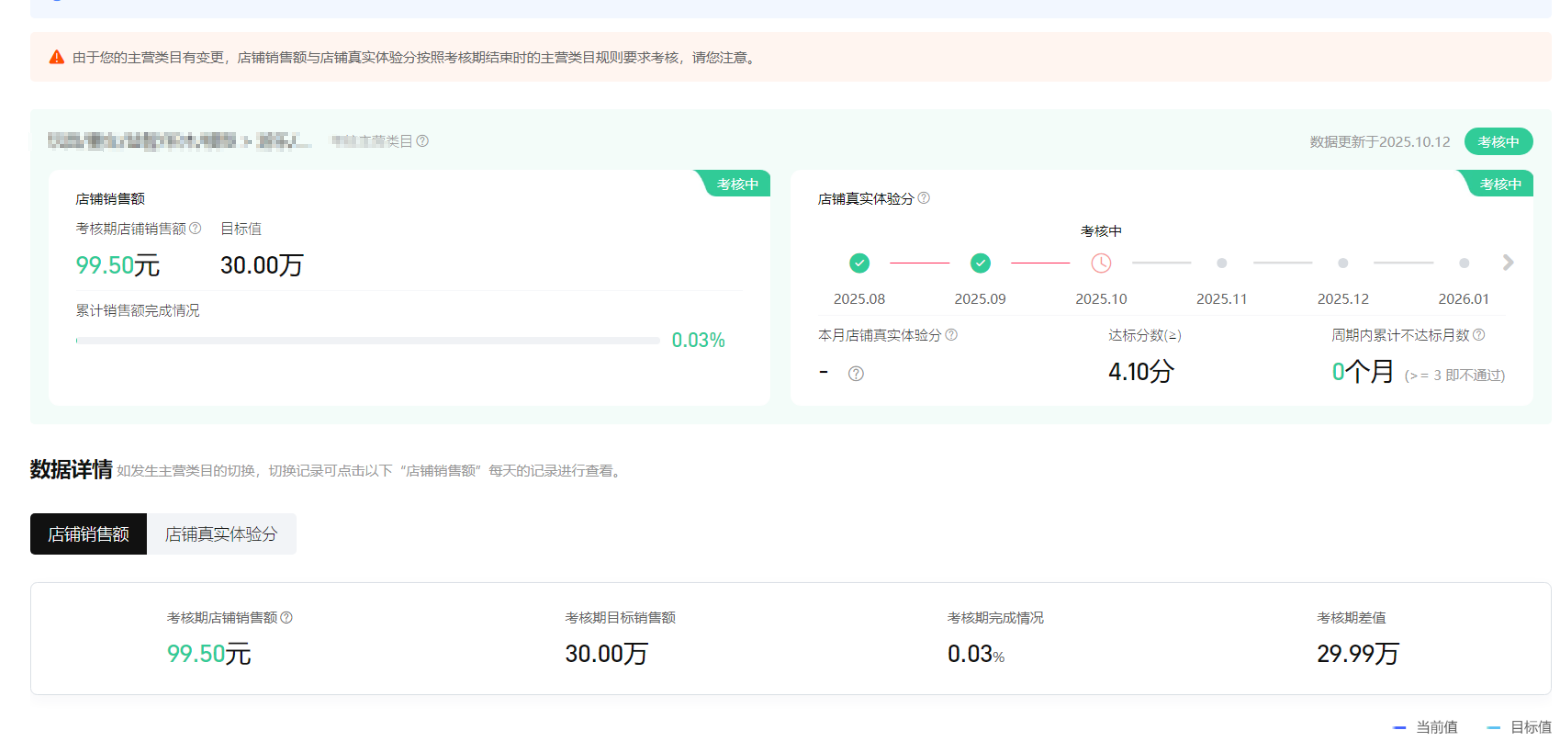Select the 2025.09 completed checkmark node
The width and height of the screenshot is (1555, 743).
980,263
